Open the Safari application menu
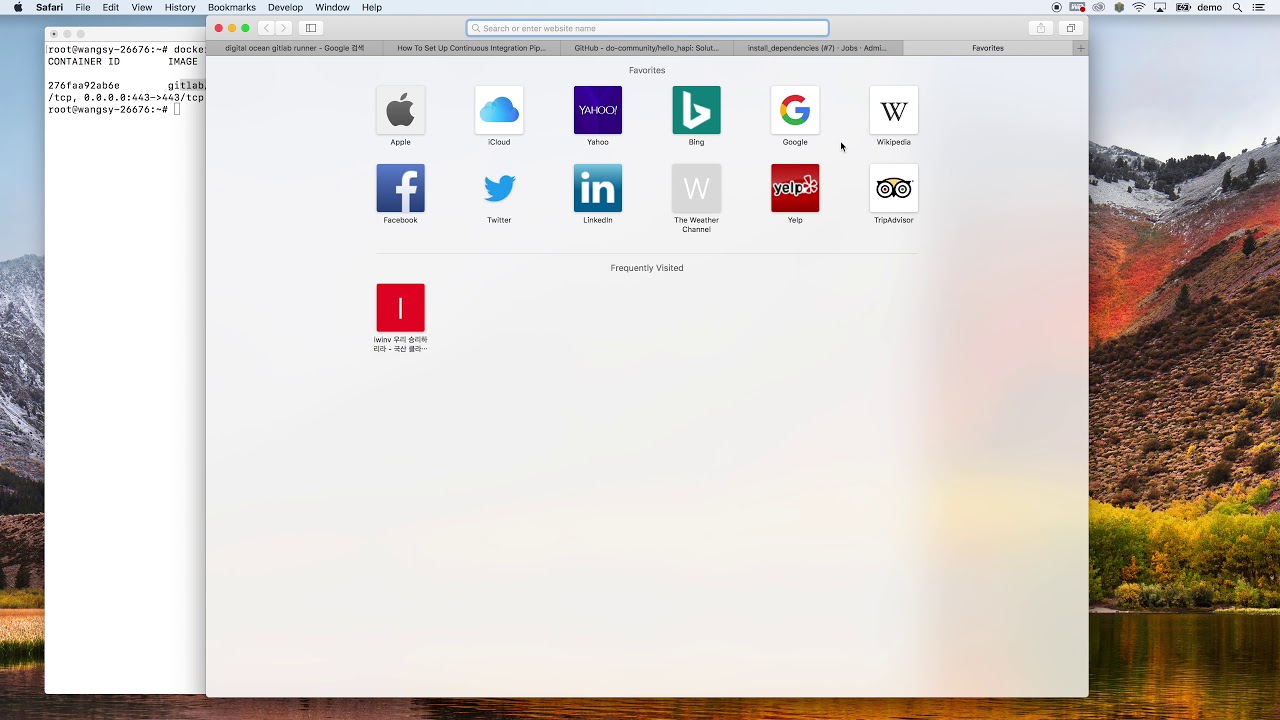Screen dimensions: 1280x720 click(x=49, y=7)
